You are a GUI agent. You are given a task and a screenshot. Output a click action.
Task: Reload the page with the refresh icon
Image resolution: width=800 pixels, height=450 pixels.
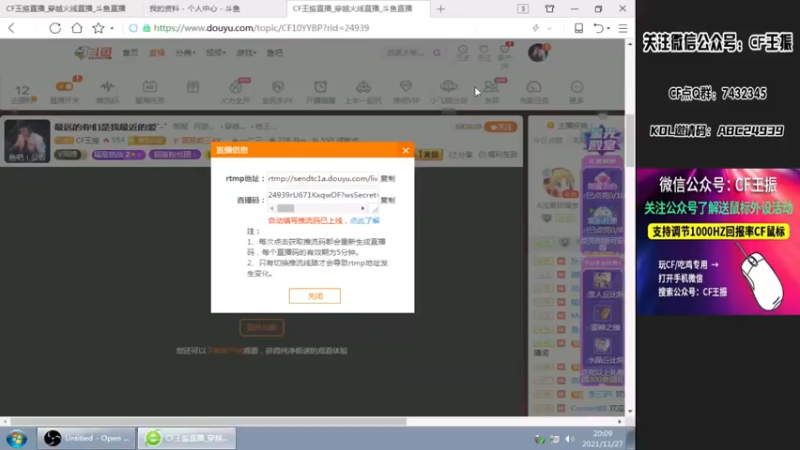point(55,28)
